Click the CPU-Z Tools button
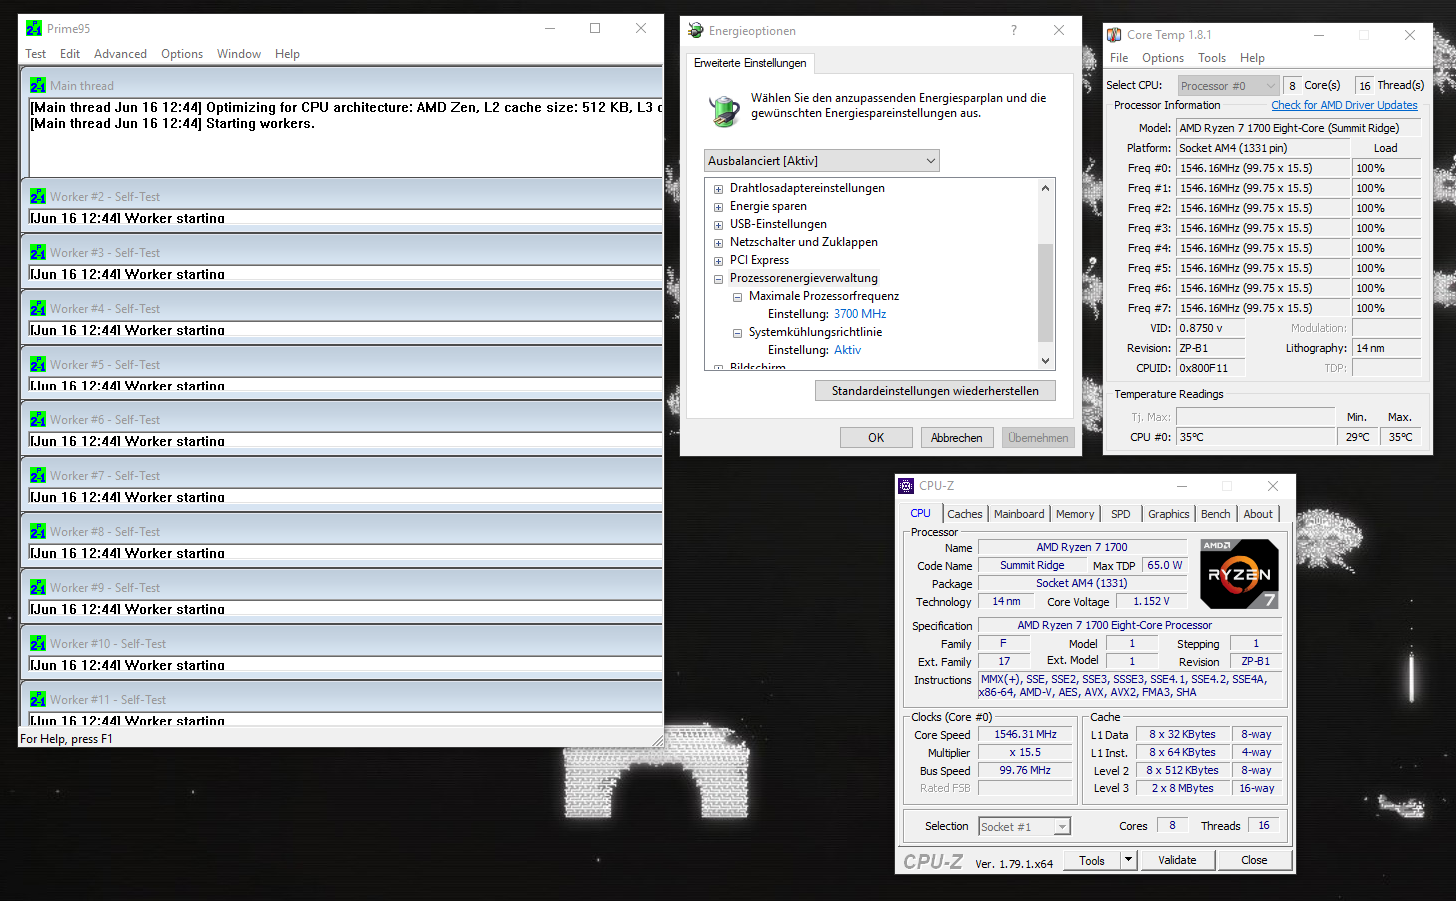The height and width of the screenshot is (901, 1456). (1092, 860)
